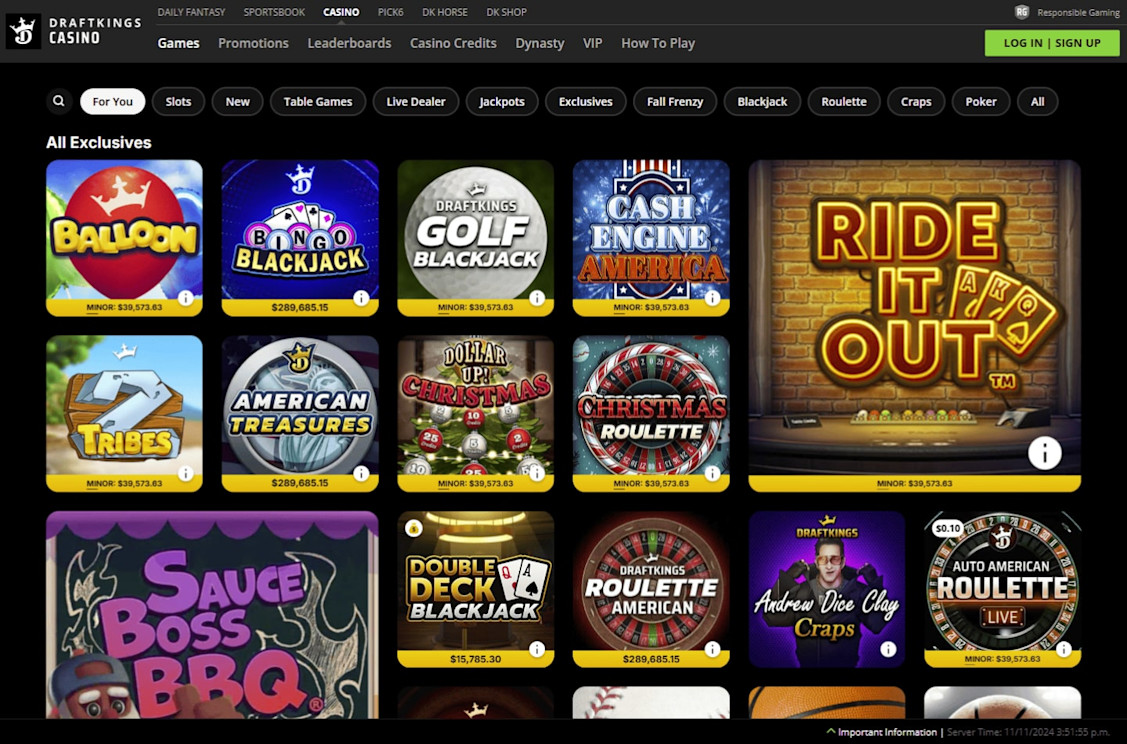1127x744 pixels.
Task: Click Responsible Gaming link
Action: click(x=1078, y=12)
